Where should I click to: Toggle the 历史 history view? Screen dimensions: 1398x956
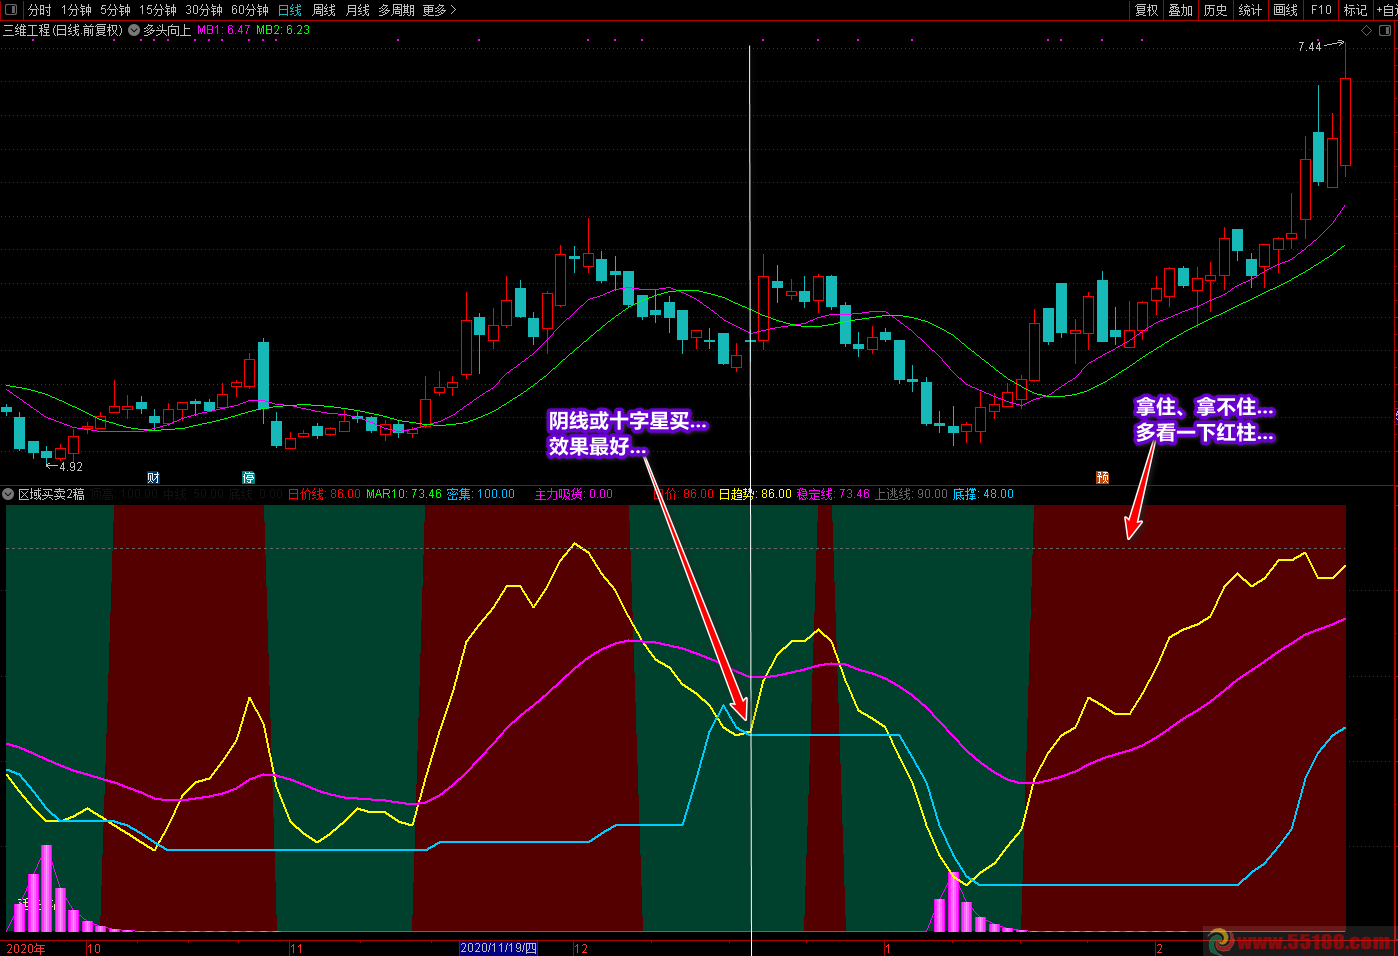coord(1215,10)
